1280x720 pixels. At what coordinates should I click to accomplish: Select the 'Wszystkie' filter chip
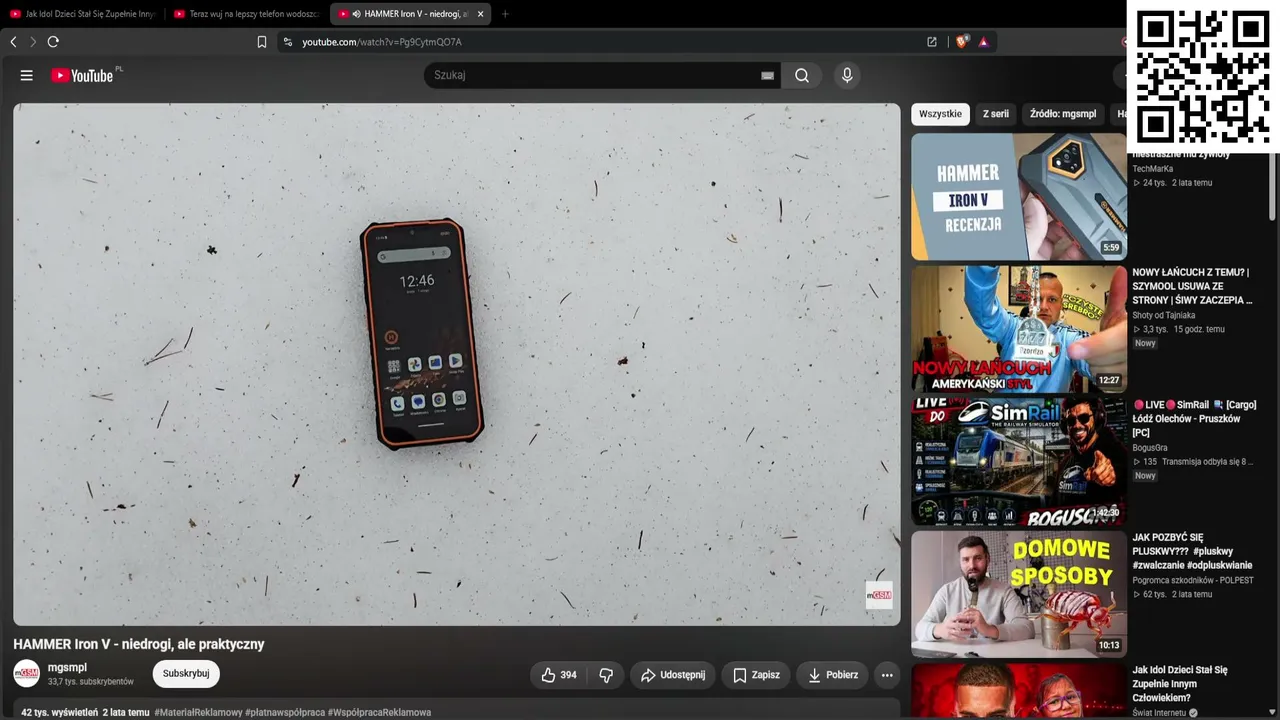tap(940, 114)
